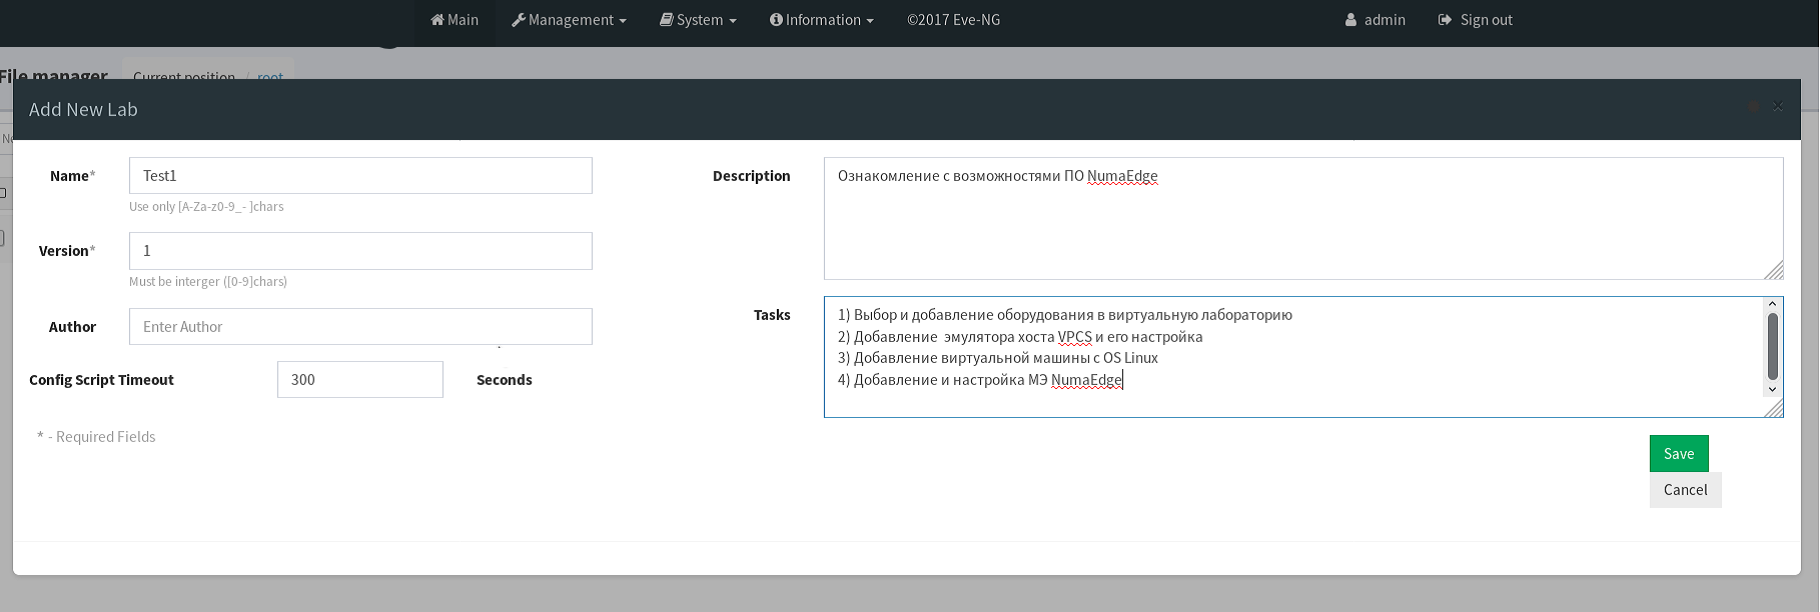Click the Management wrench icon

pos(518,20)
